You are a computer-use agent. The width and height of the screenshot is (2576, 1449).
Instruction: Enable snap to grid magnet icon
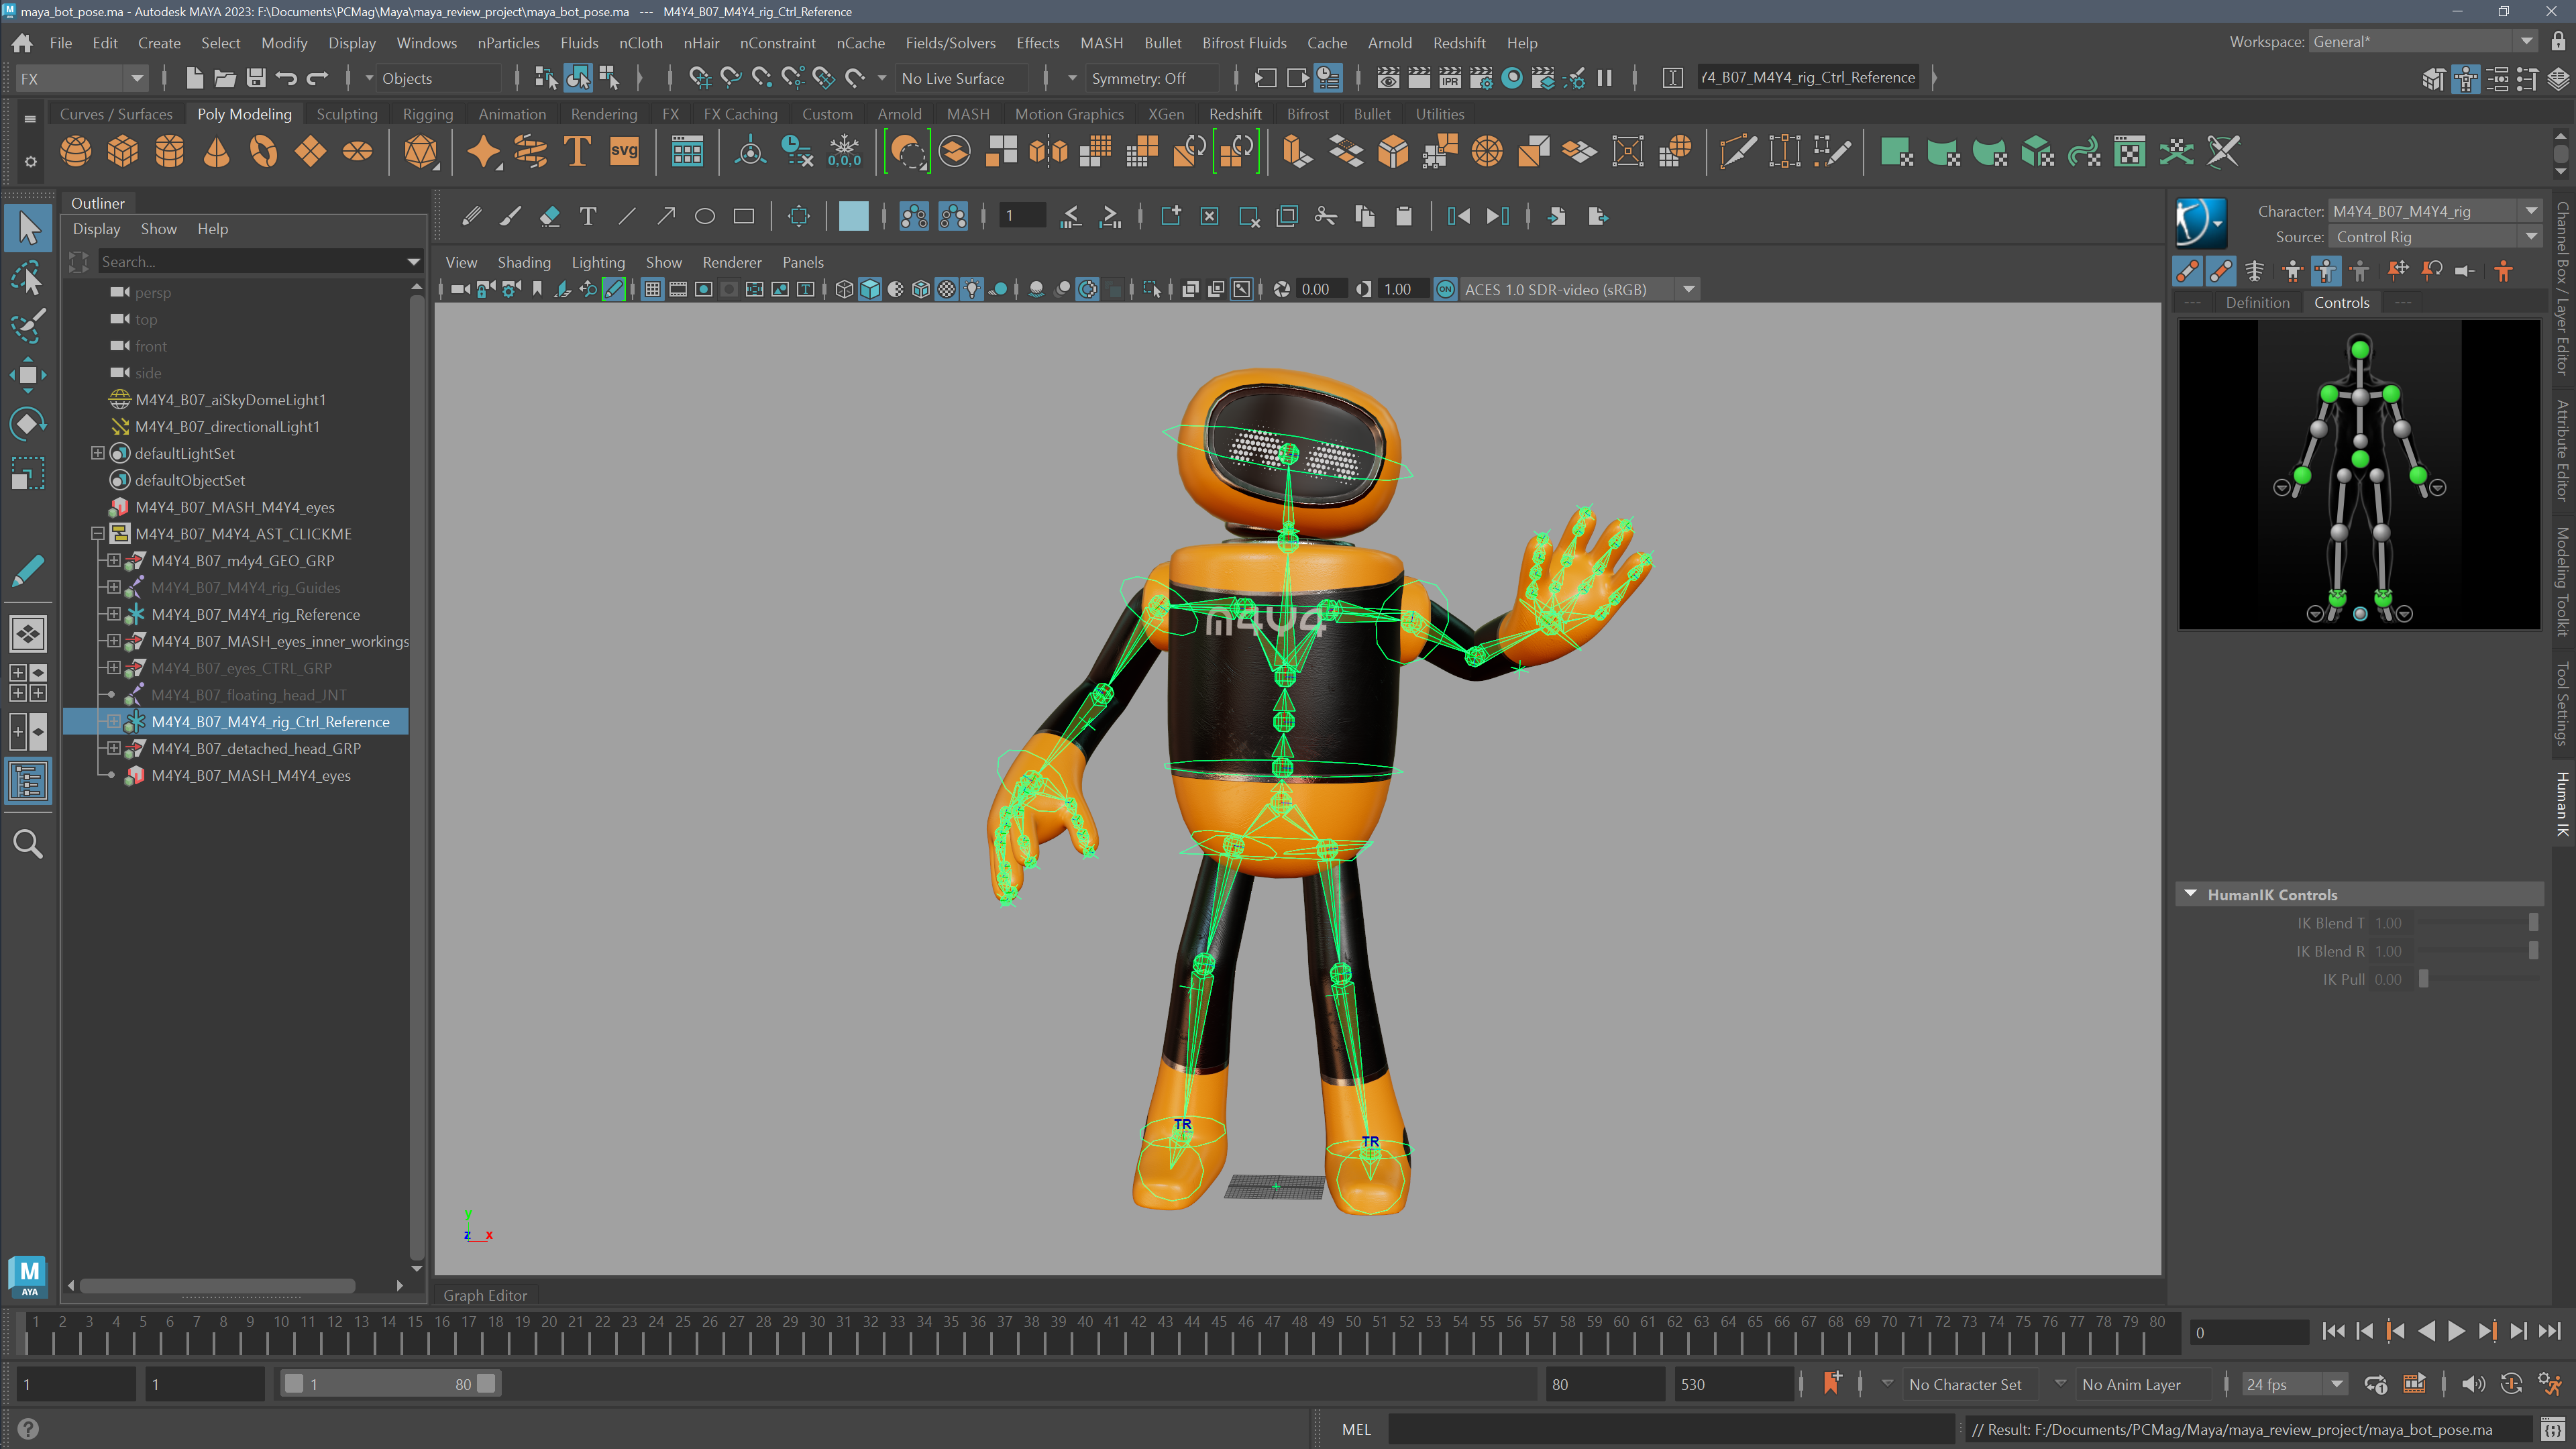(700, 78)
